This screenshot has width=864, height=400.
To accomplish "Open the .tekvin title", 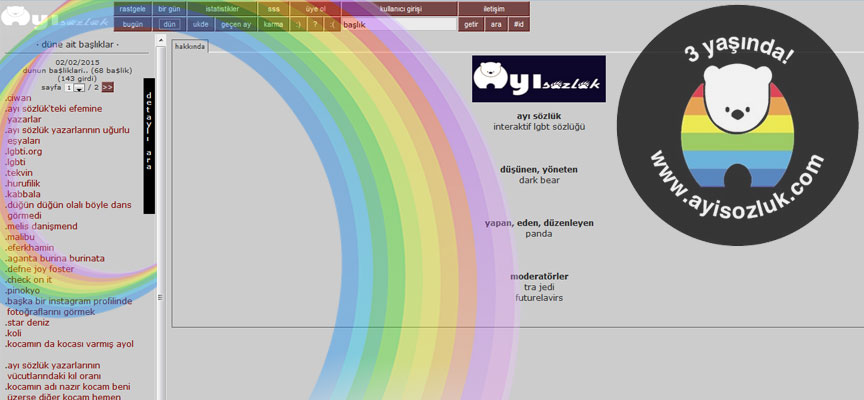I will (19, 173).
